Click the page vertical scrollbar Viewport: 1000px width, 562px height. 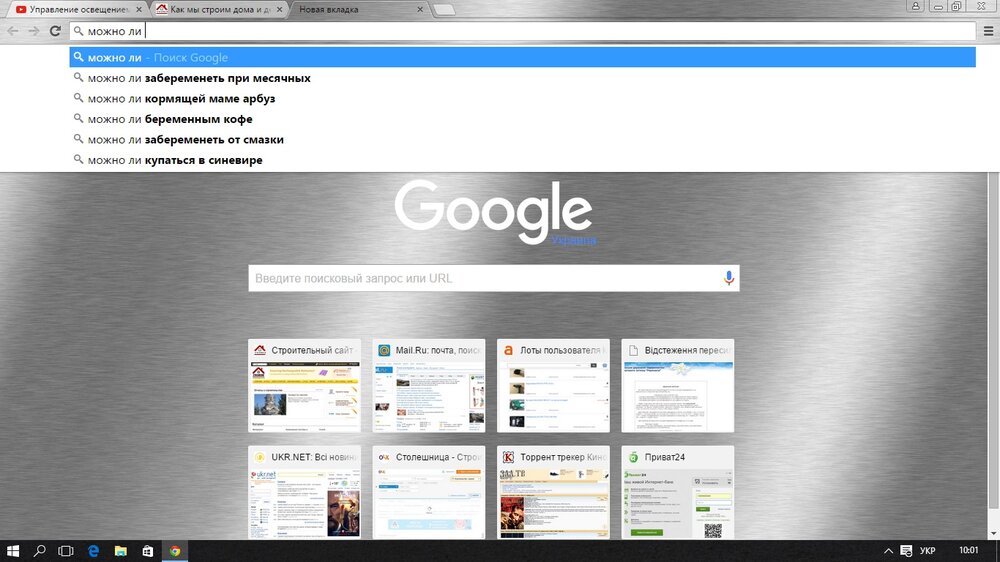994,341
